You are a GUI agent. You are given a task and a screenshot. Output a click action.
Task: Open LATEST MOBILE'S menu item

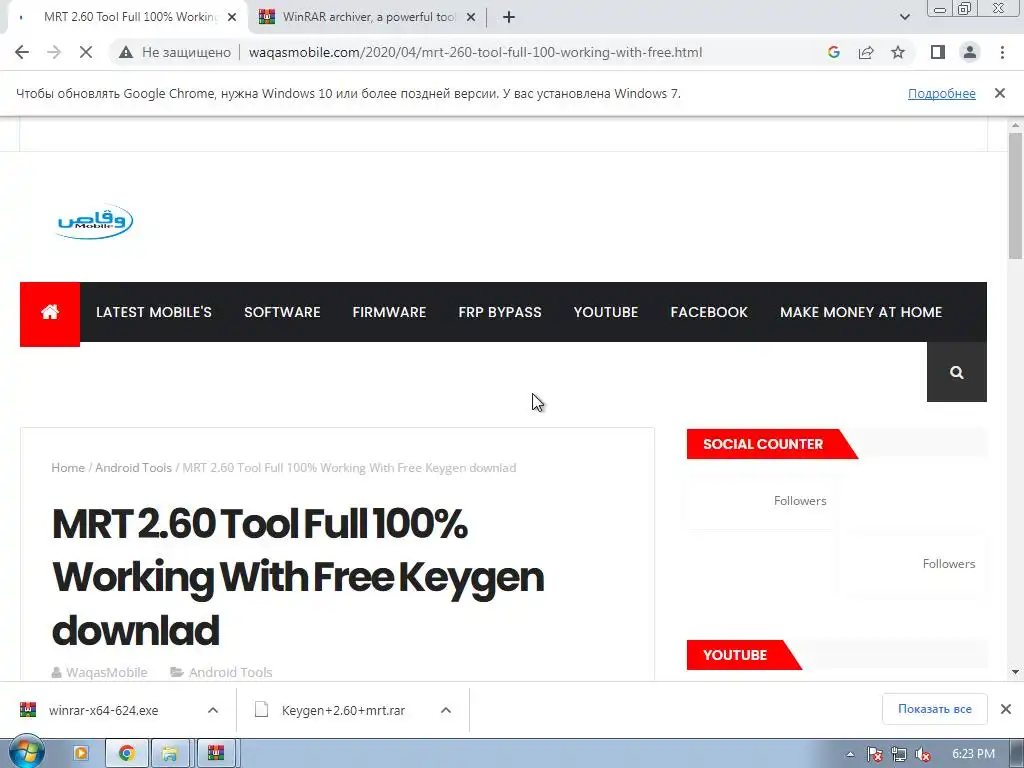pyautogui.click(x=153, y=312)
